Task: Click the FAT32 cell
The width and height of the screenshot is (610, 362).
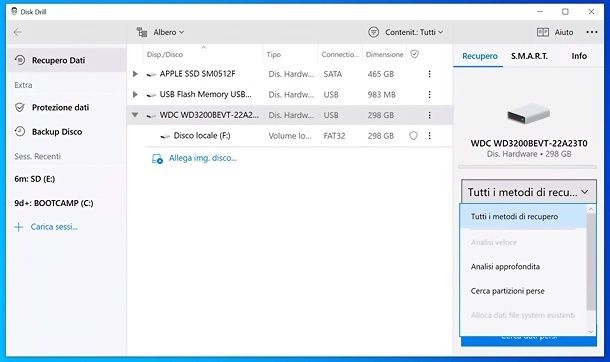Action: point(334,136)
